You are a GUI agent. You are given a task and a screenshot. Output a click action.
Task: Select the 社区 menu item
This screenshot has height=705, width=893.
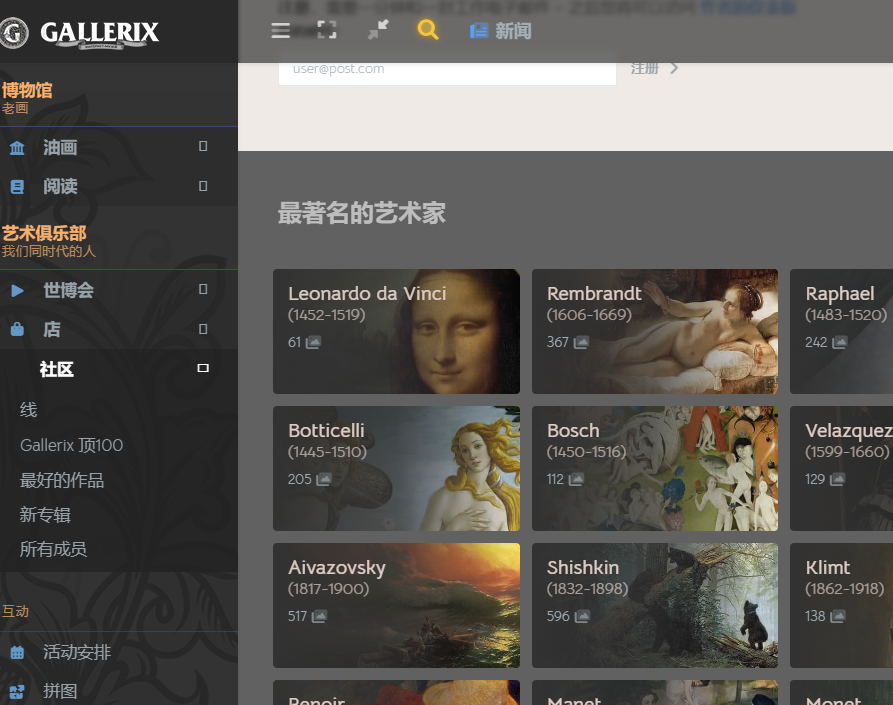[56, 369]
